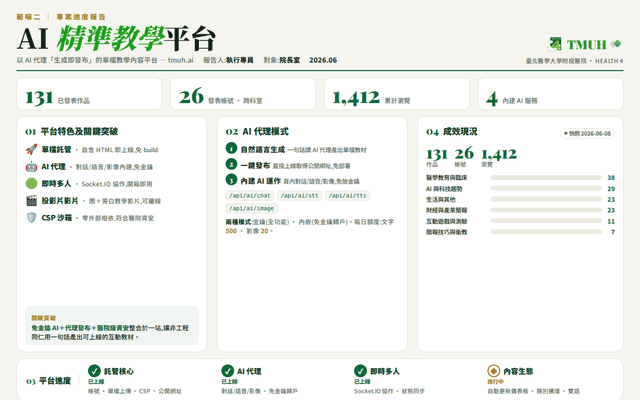Click the 2026.06 date in header

(x=323, y=60)
